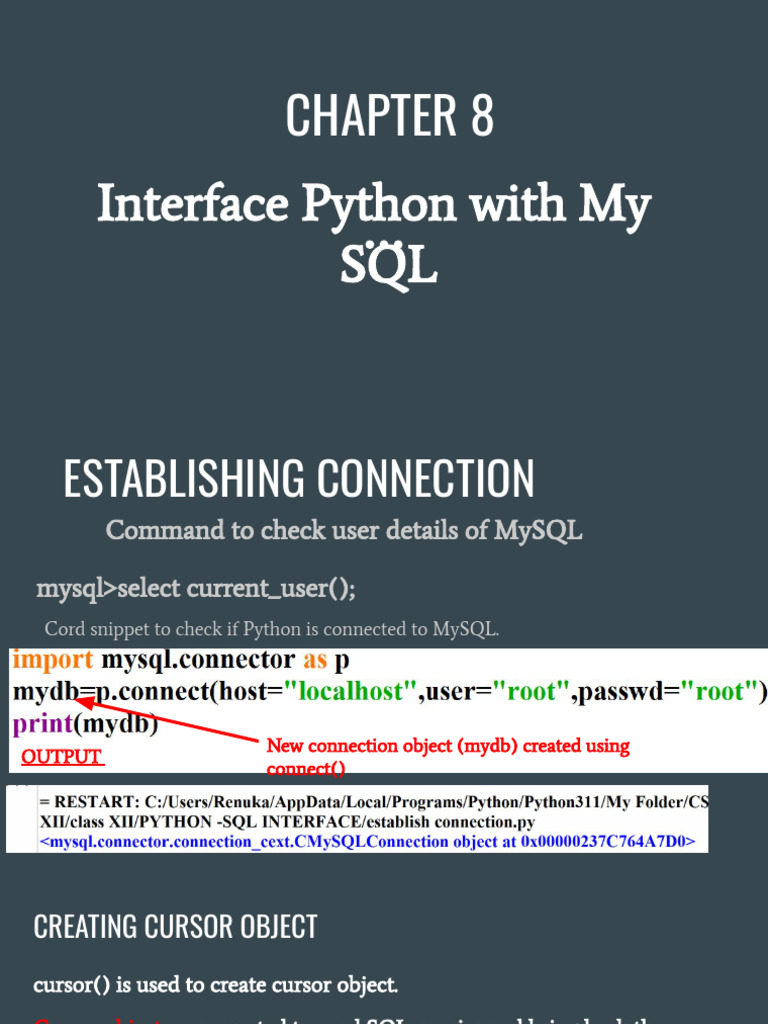Screen dimensions: 768x1024
Task: Select 'Command to check user details of MySQL'
Action: [x=344, y=530]
